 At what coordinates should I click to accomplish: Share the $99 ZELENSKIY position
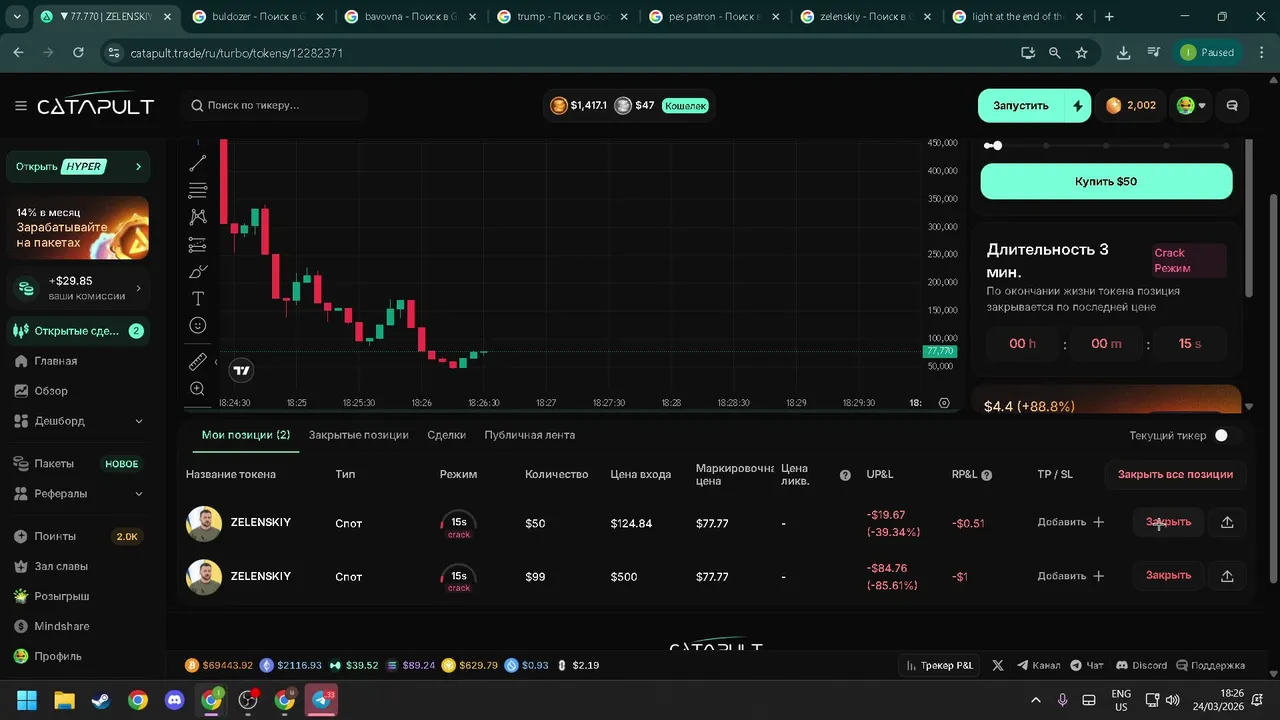pyautogui.click(x=1227, y=576)
